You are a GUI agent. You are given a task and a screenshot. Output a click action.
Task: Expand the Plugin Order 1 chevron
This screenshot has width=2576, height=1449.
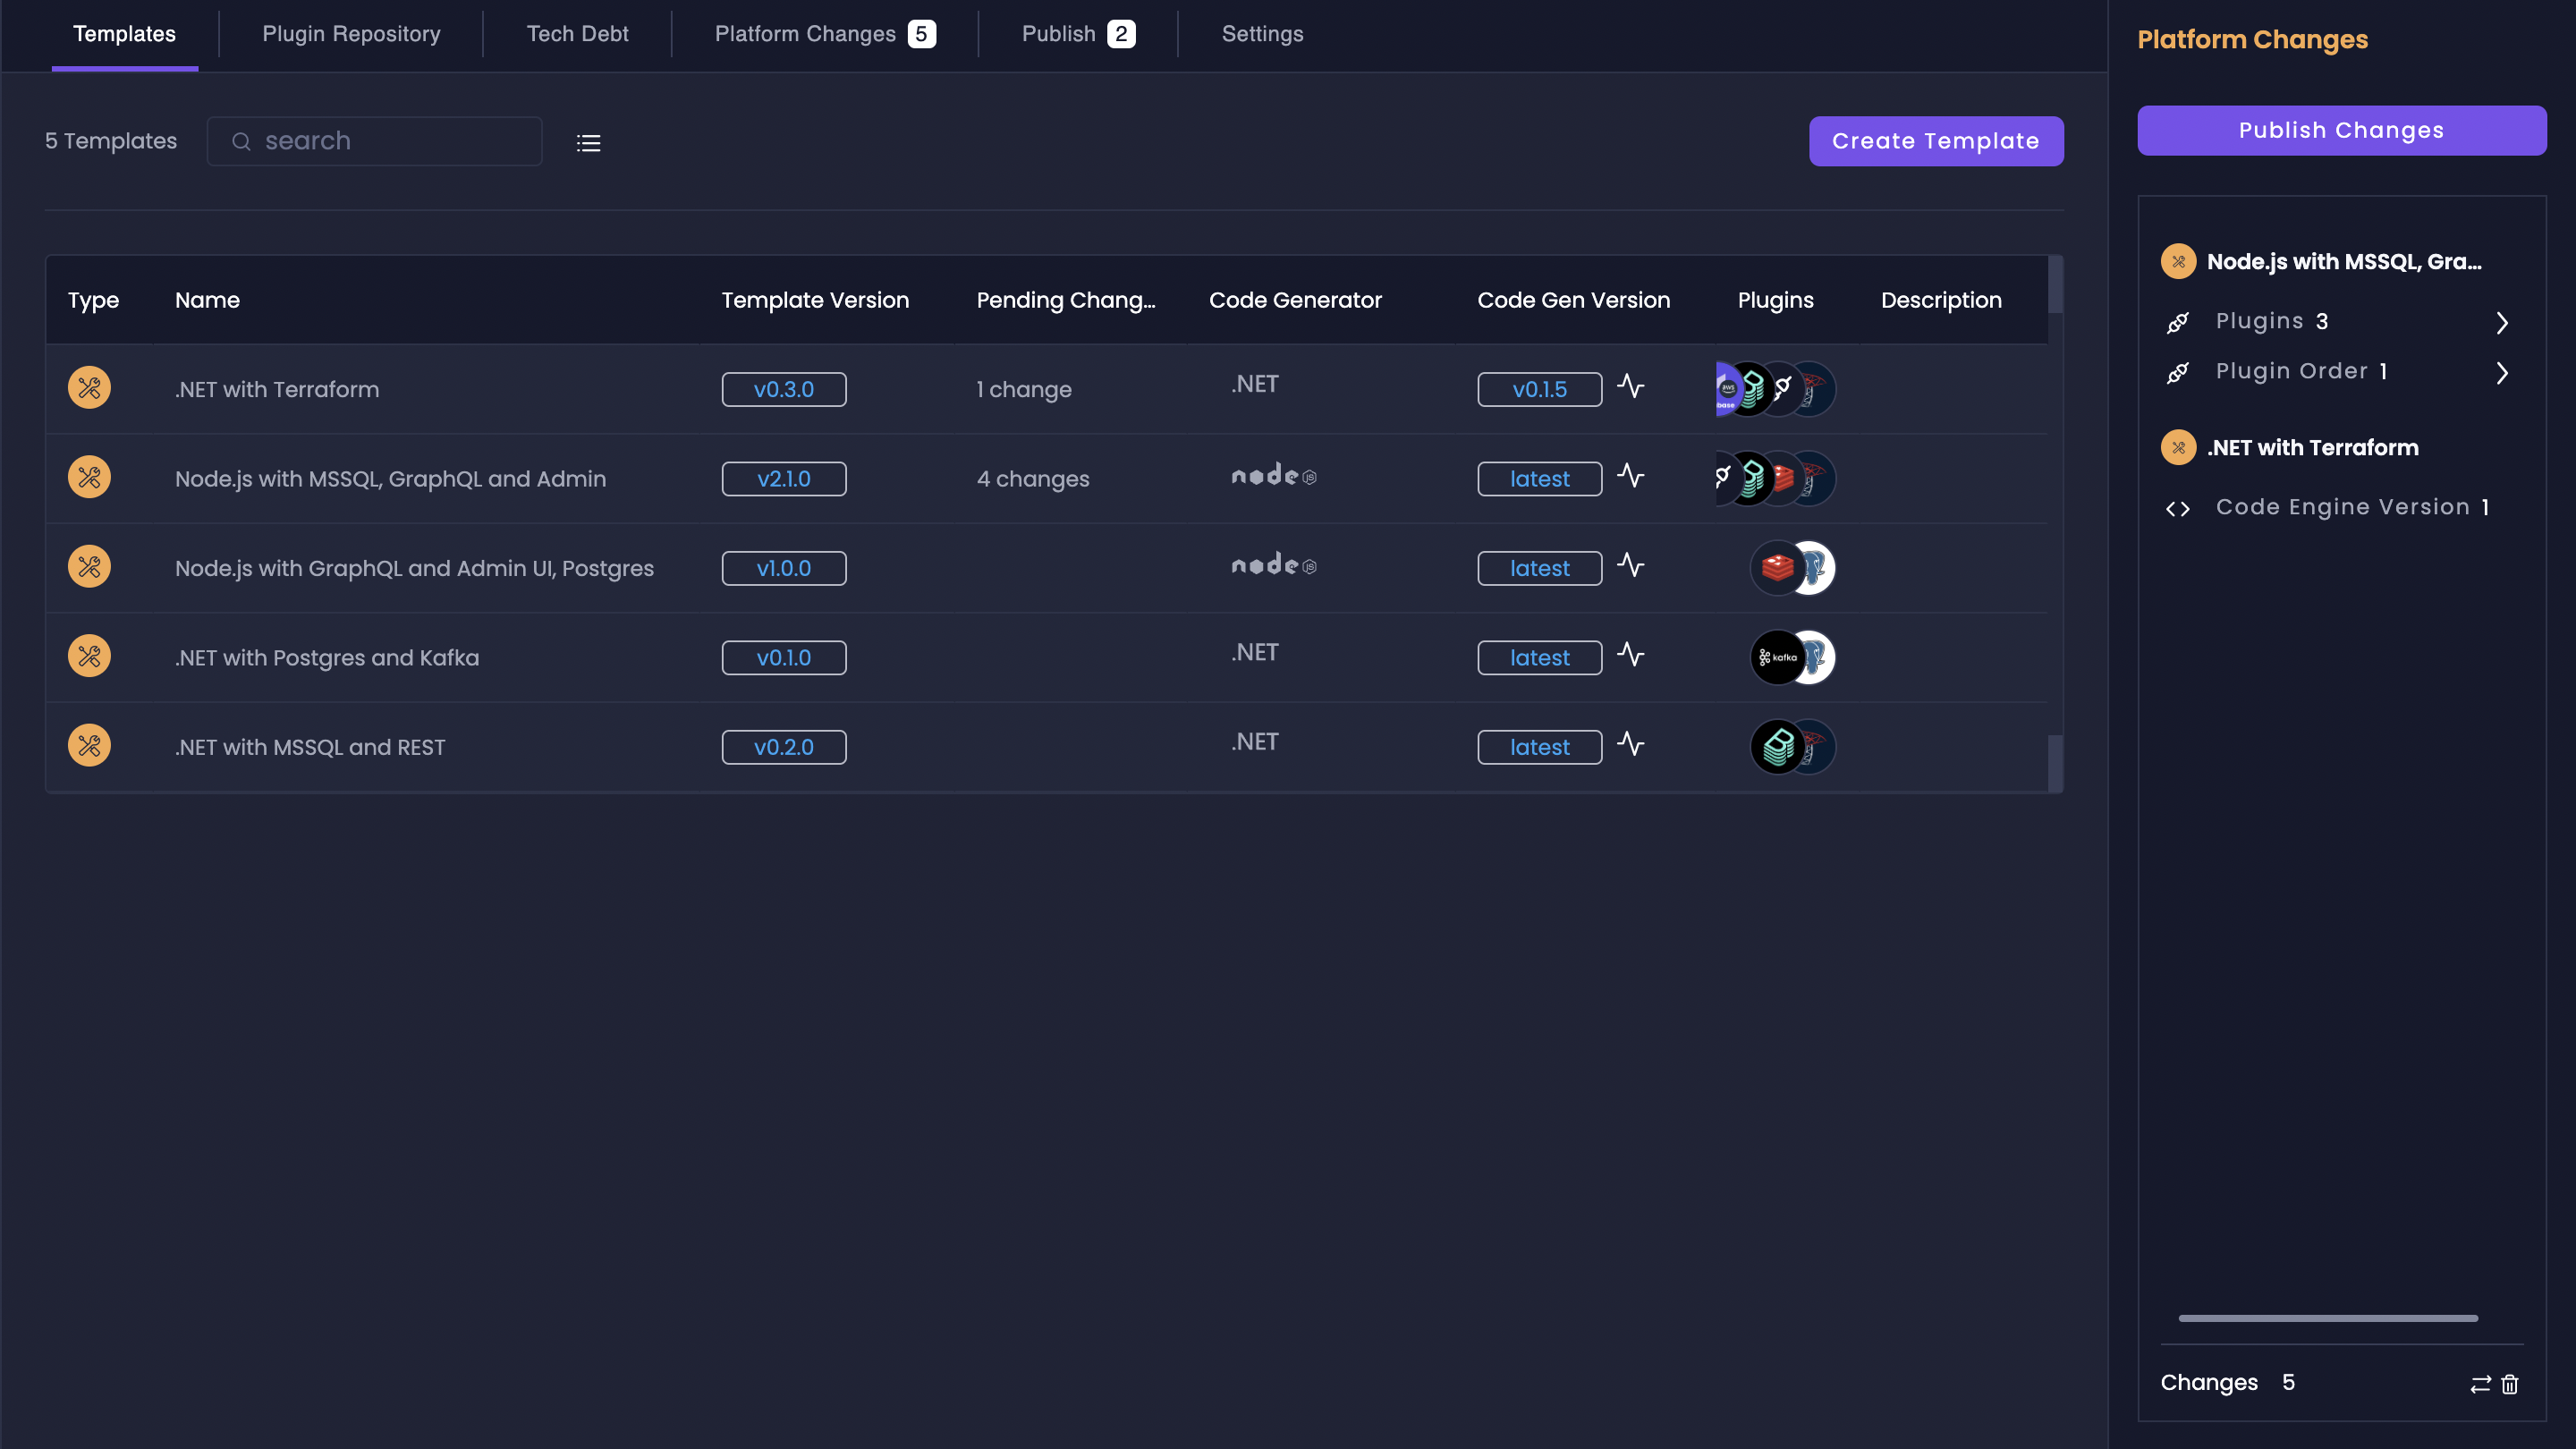2501,372
